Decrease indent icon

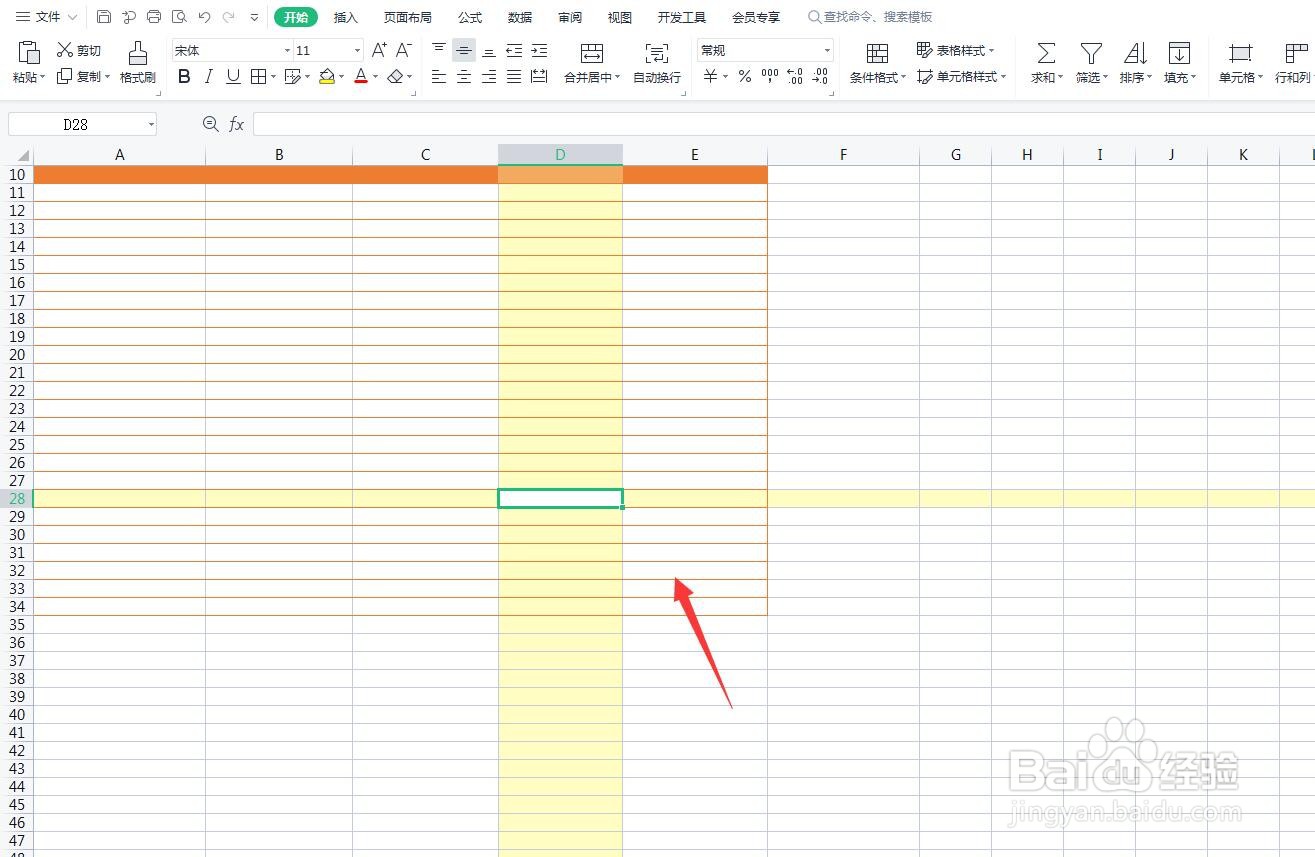click(x=514, y=50)
